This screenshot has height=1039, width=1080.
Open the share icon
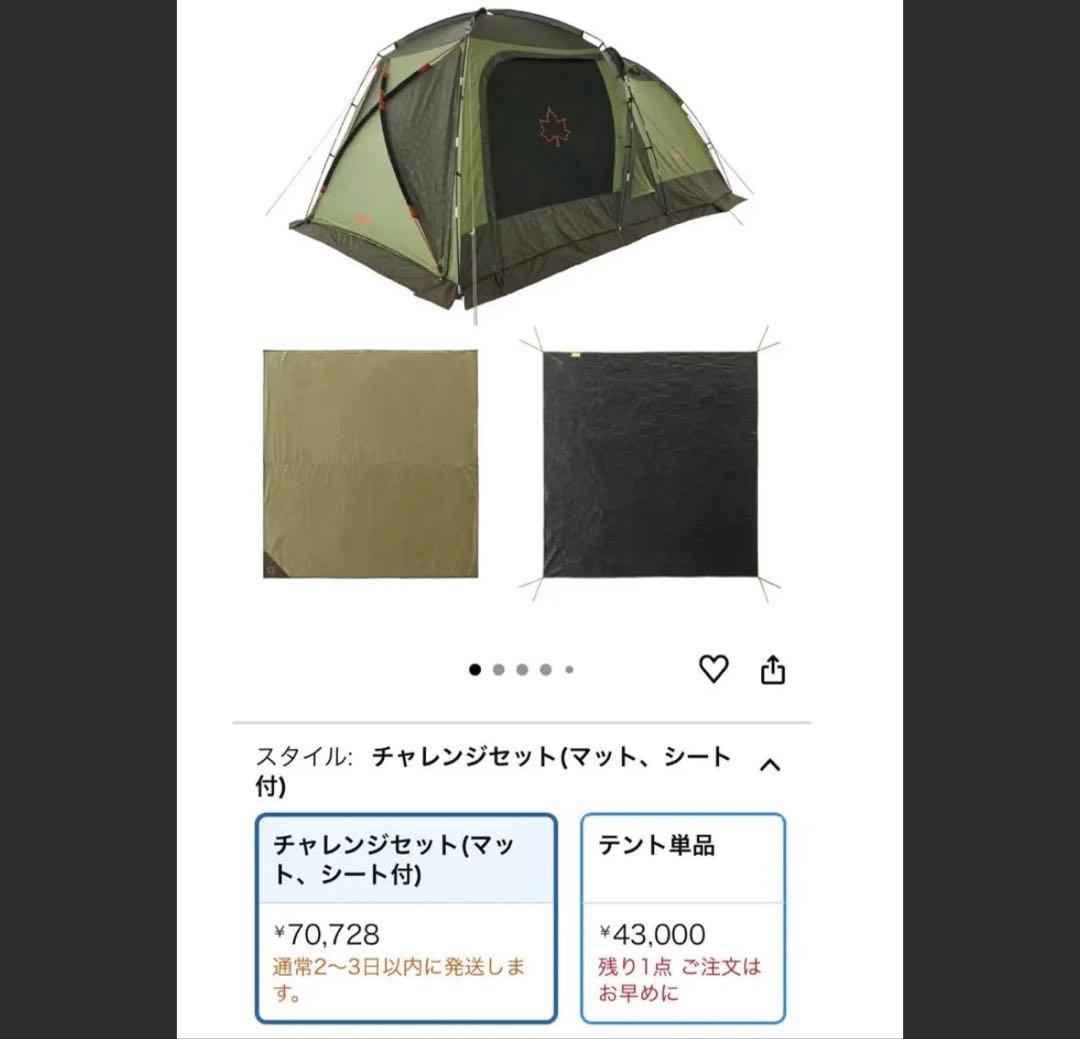(773, 669)
